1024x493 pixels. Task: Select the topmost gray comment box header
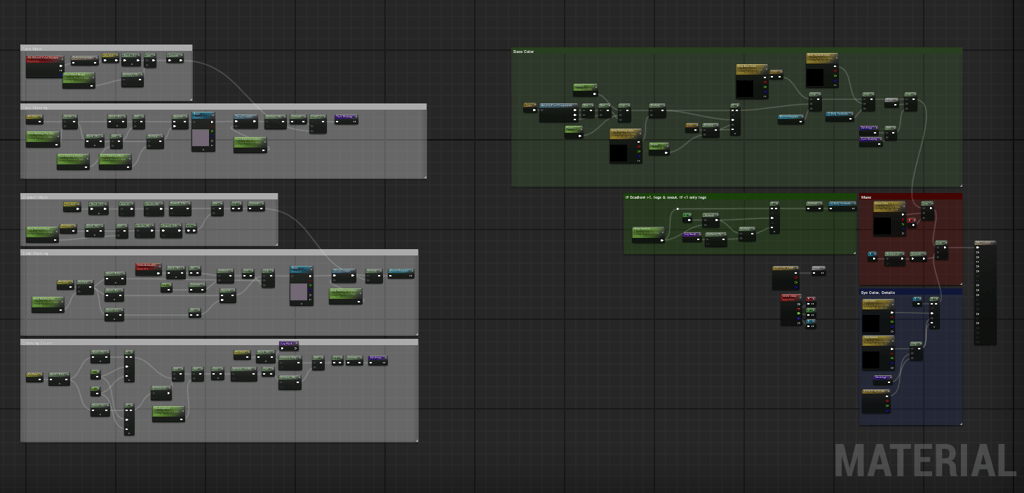pyautogui.click(x=106, y=48)
